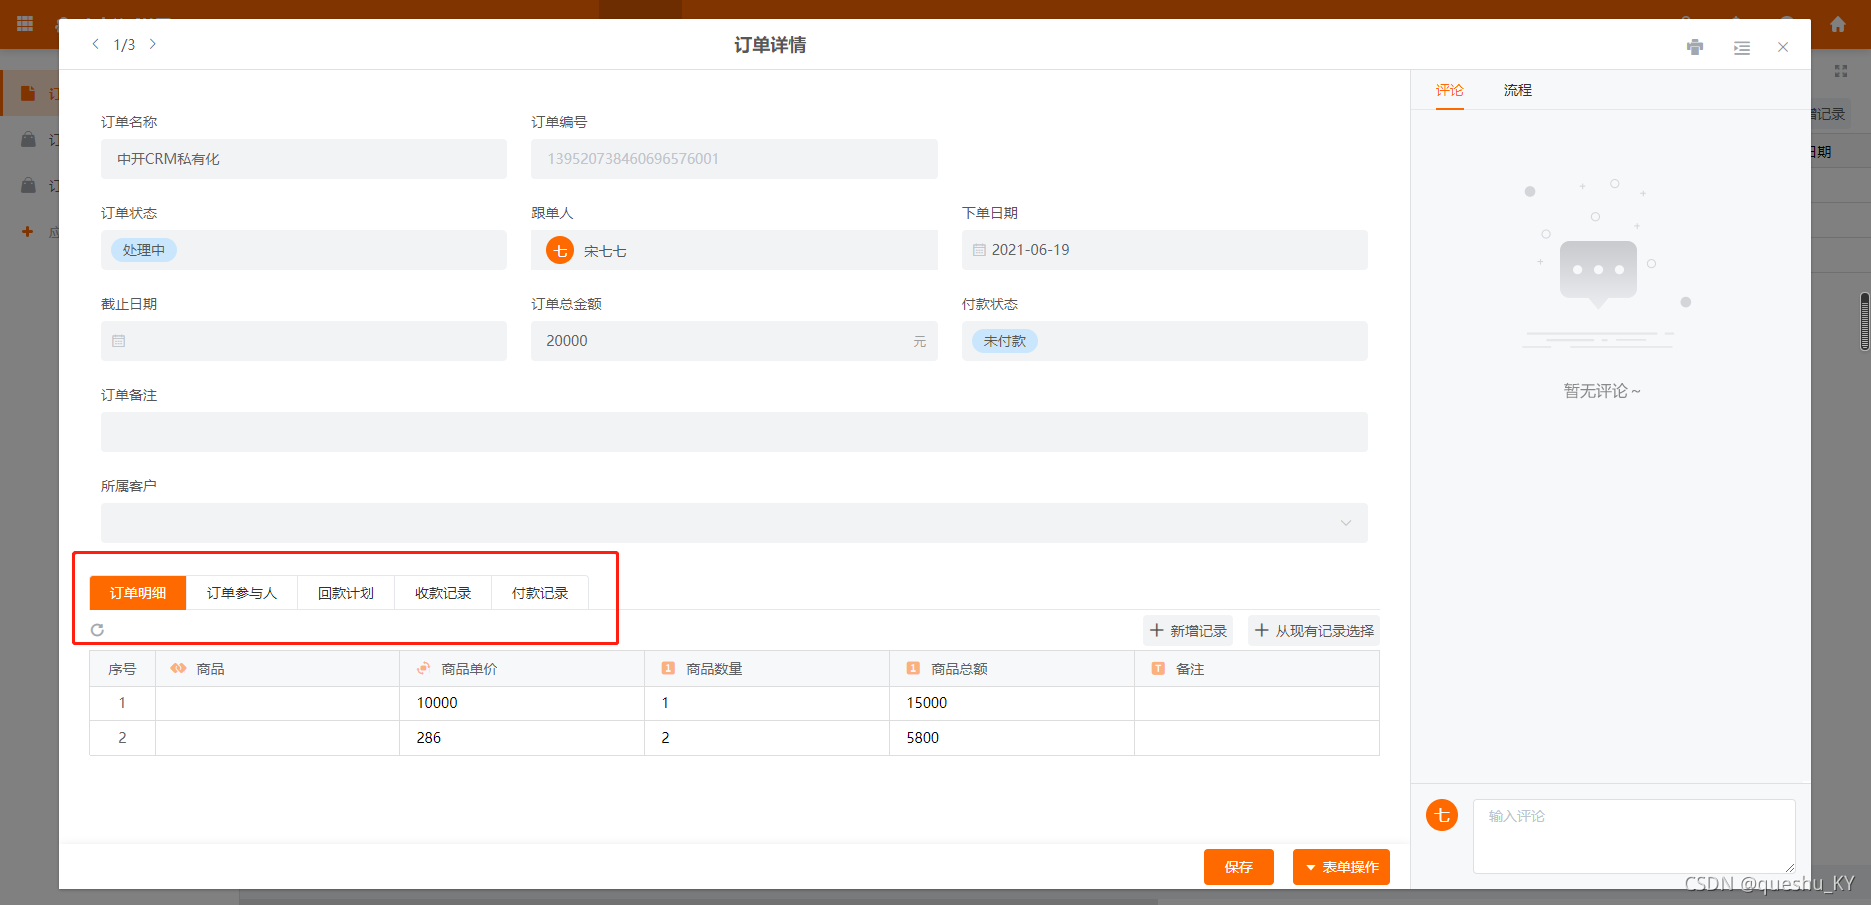Open the 回款计划 tab
1871x905 pixels.
point(345,592)
